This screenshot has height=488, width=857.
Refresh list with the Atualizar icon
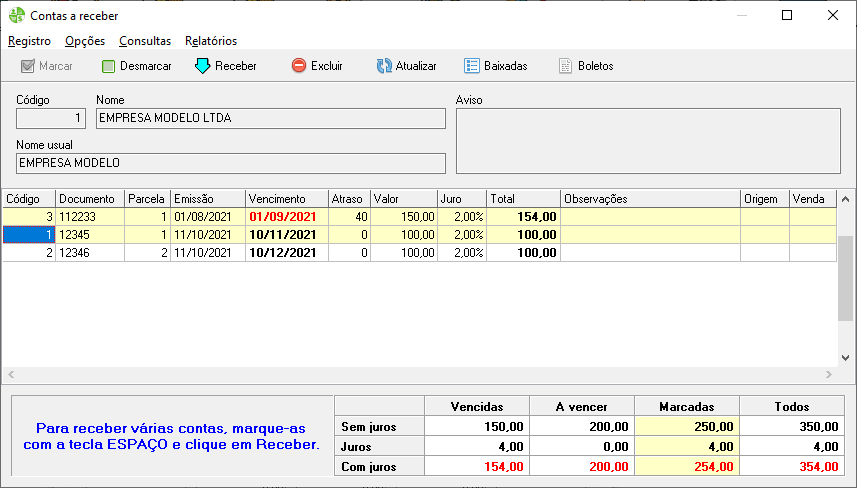click(384, 66)
